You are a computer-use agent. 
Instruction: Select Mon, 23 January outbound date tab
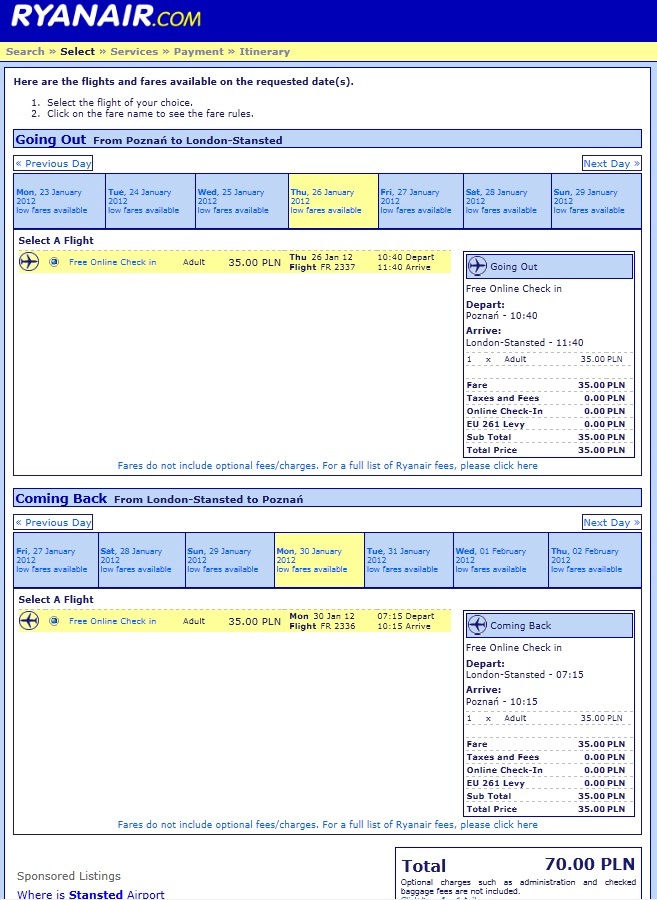pos(60,201)
